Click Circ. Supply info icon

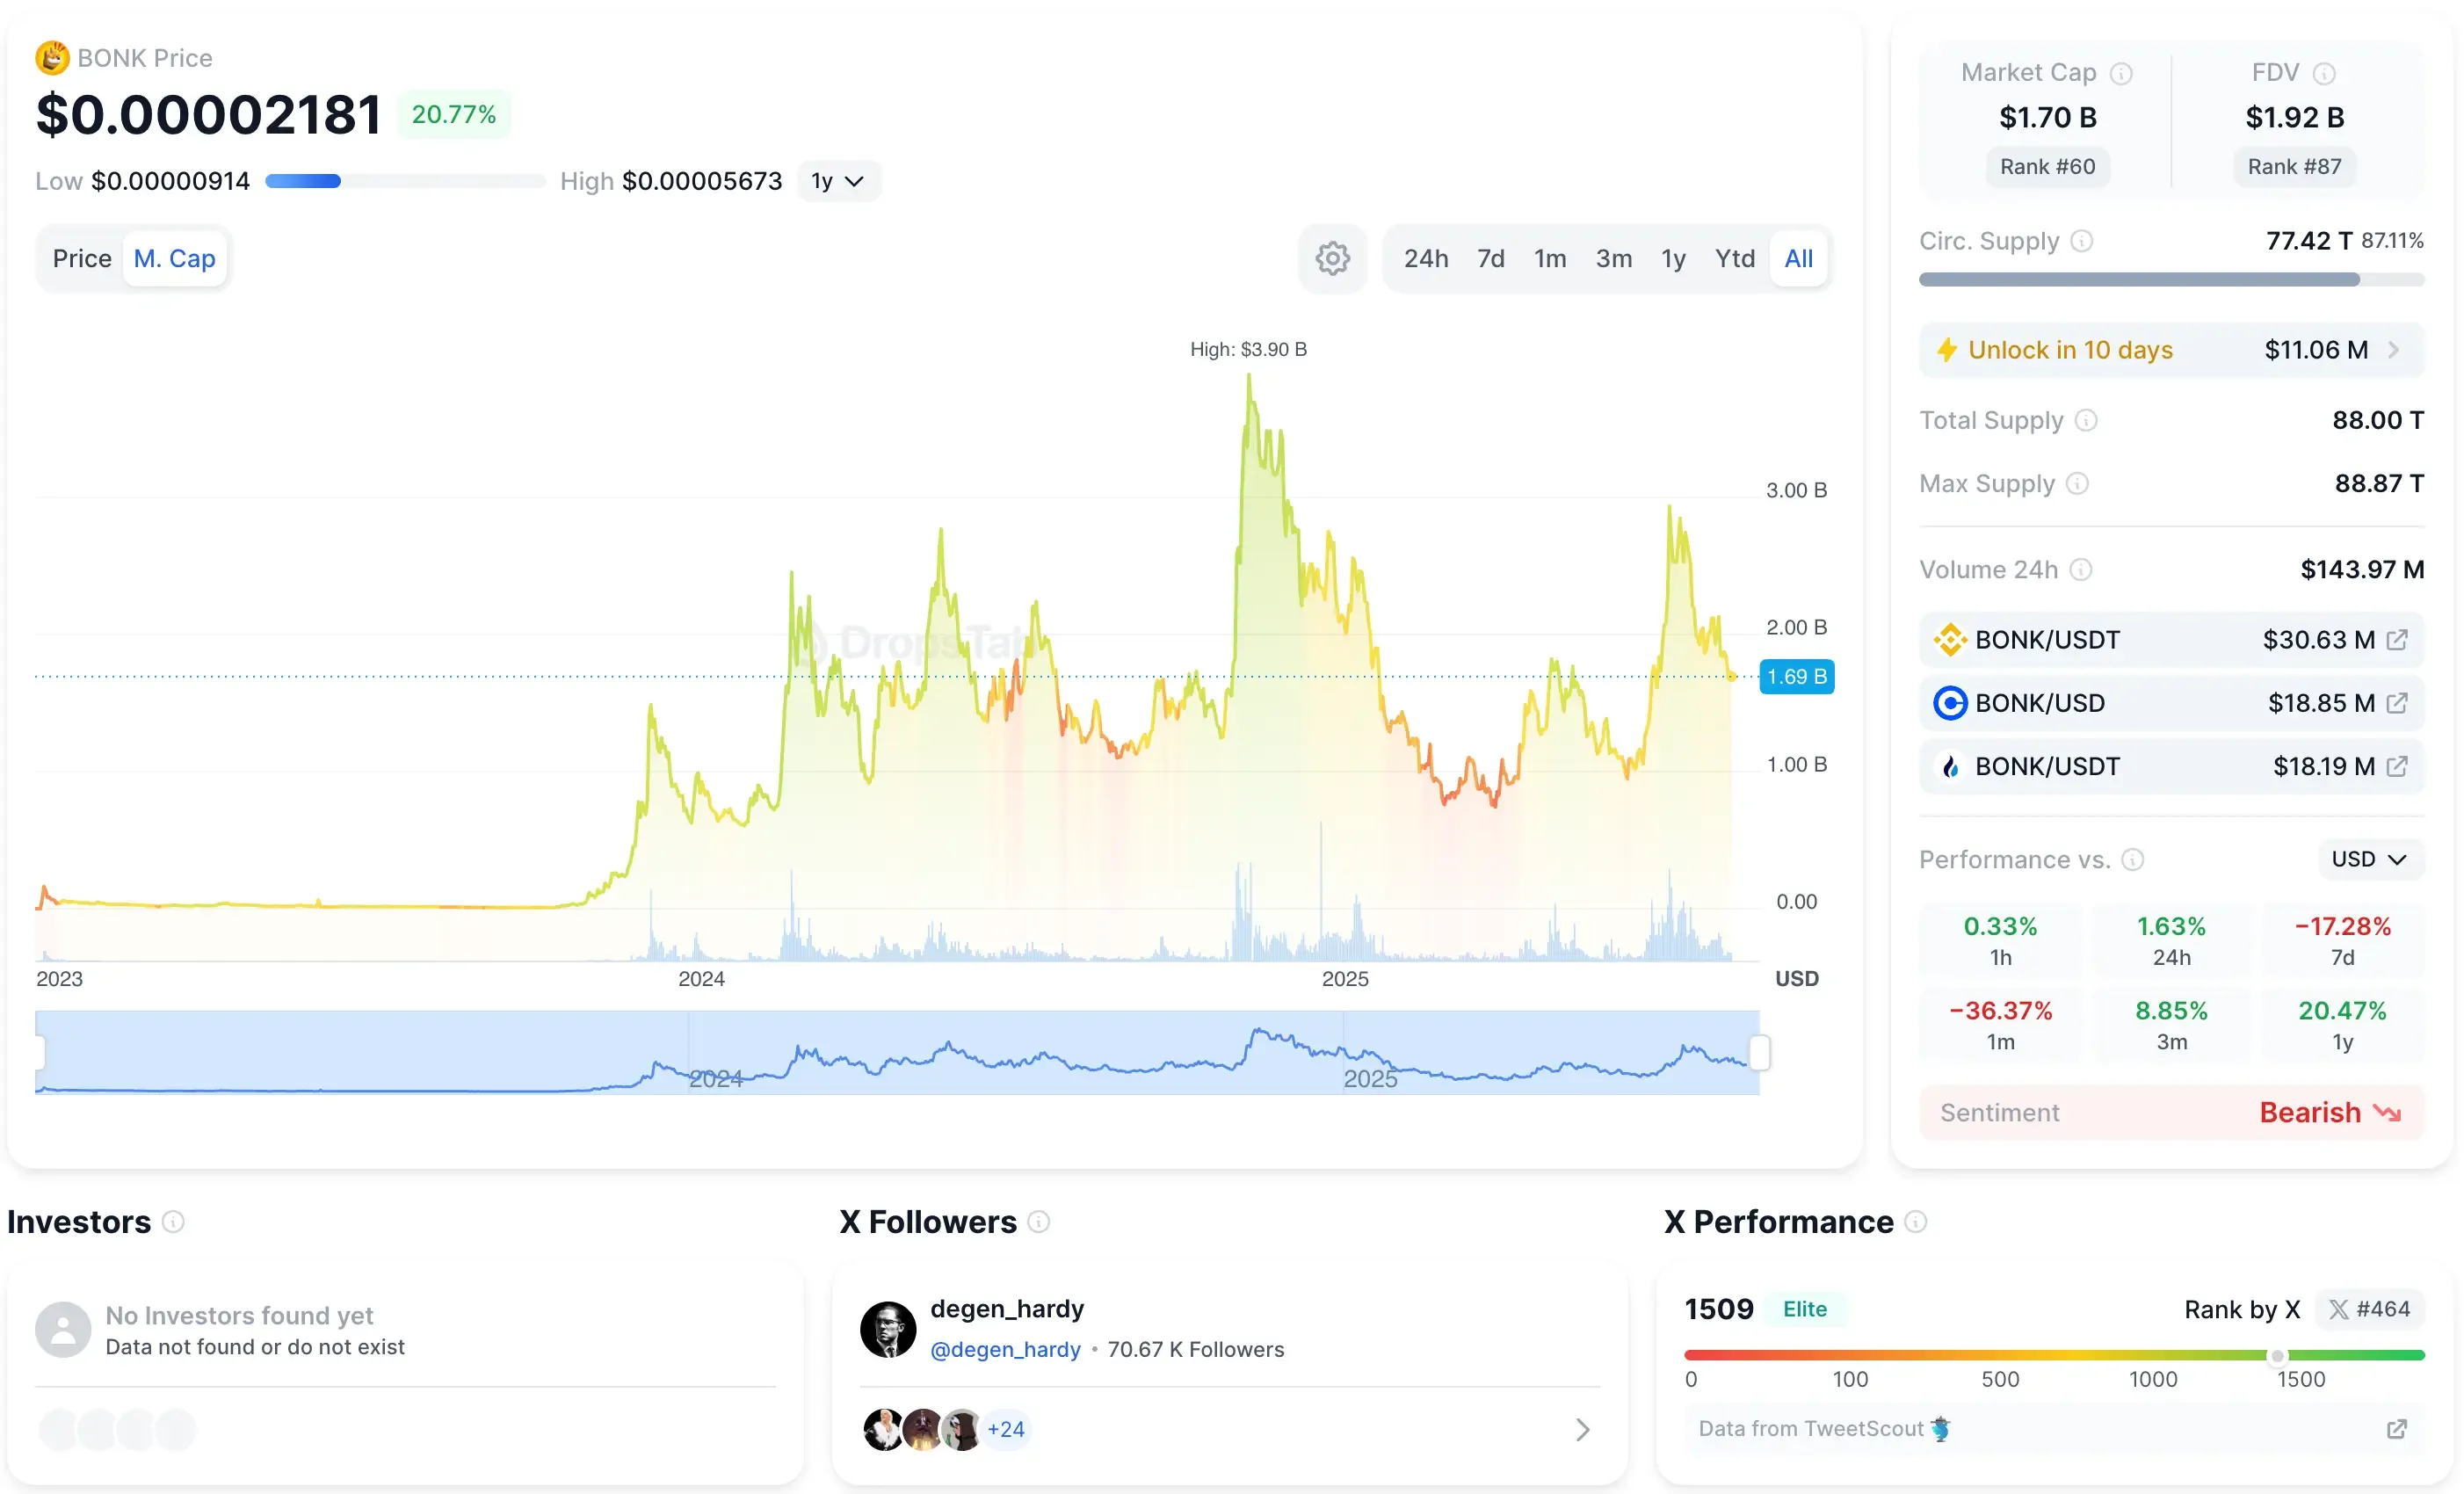point(2081,241)
